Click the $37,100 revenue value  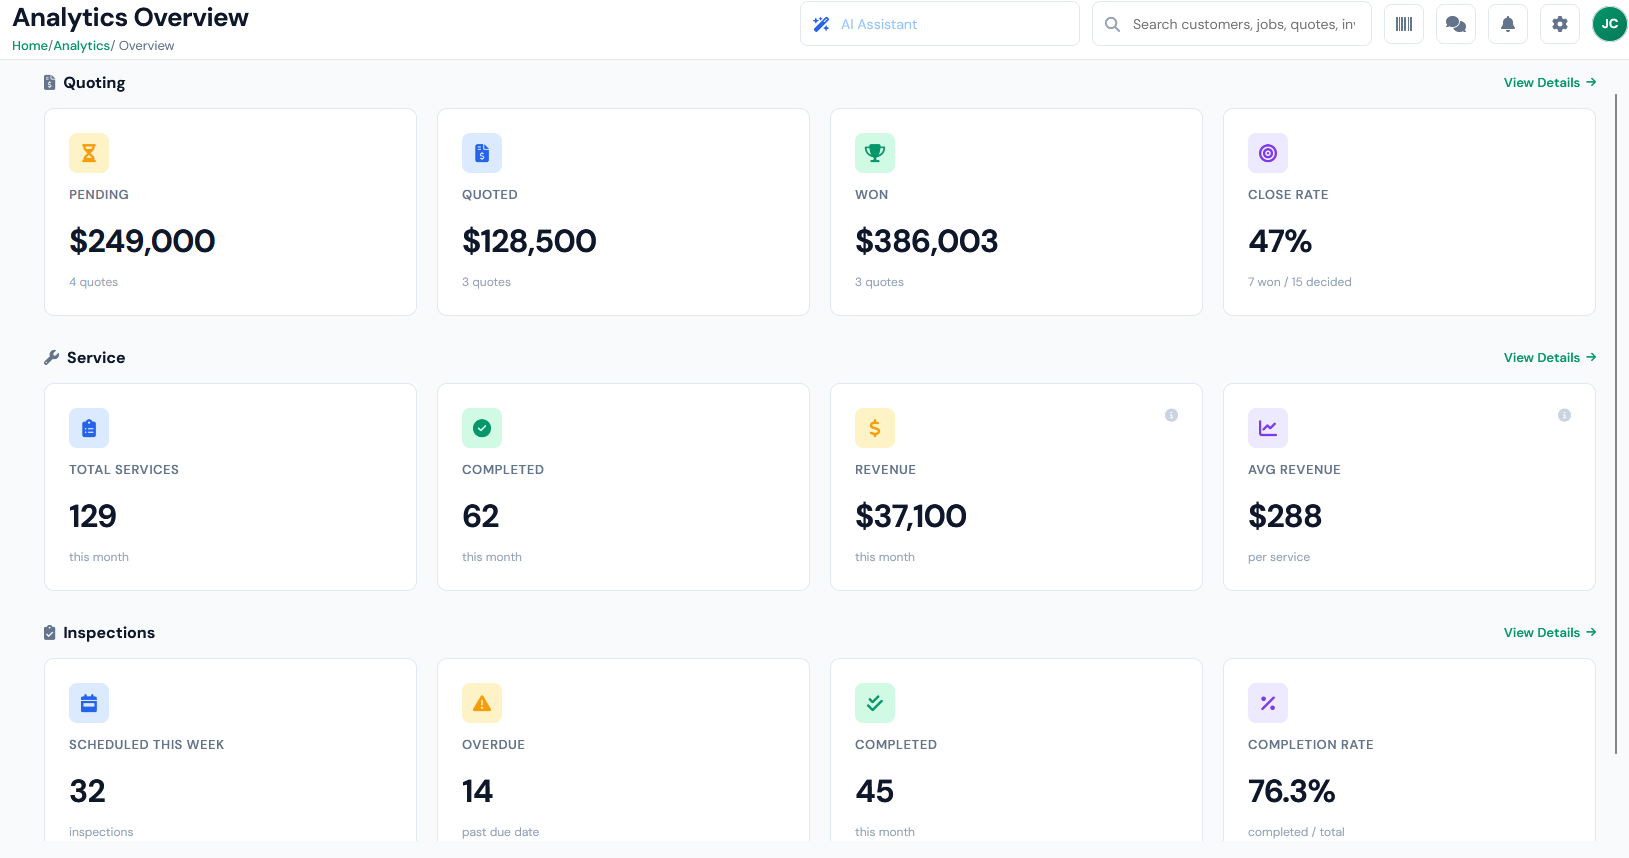911,516
